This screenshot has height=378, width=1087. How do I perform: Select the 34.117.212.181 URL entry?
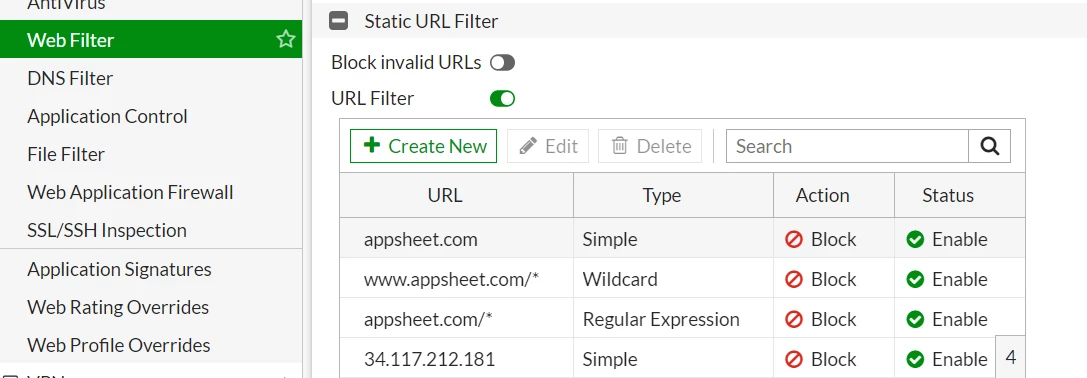[x=429, y=359]
